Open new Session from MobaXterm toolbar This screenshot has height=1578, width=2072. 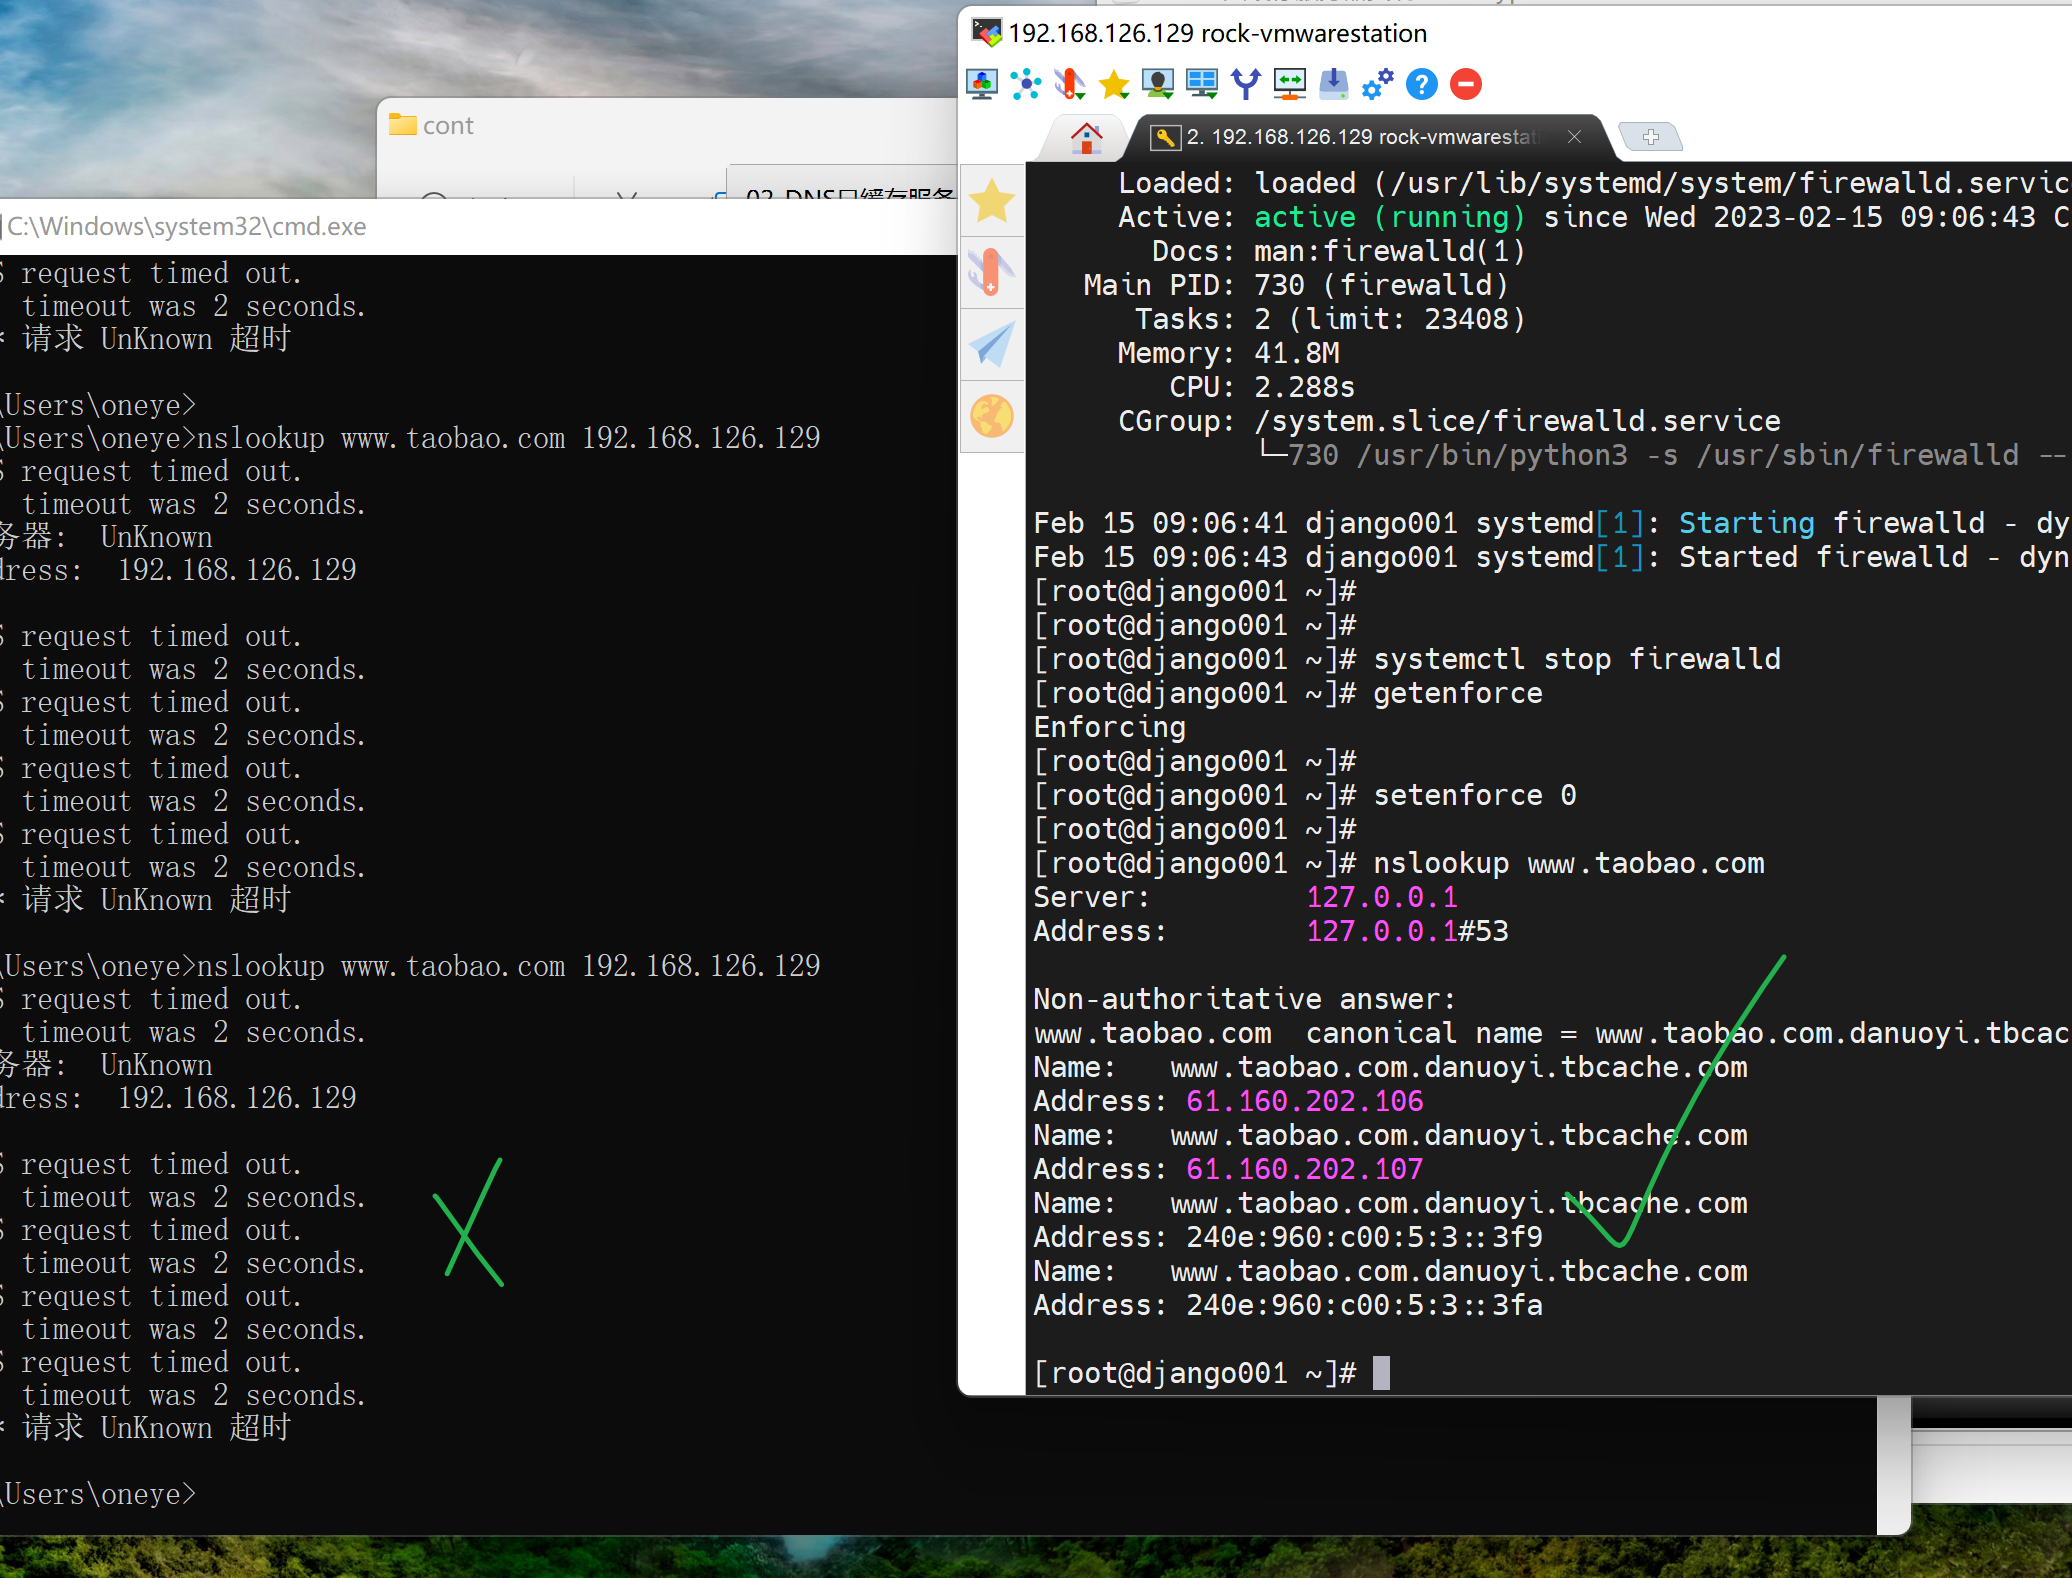point(982,84)
